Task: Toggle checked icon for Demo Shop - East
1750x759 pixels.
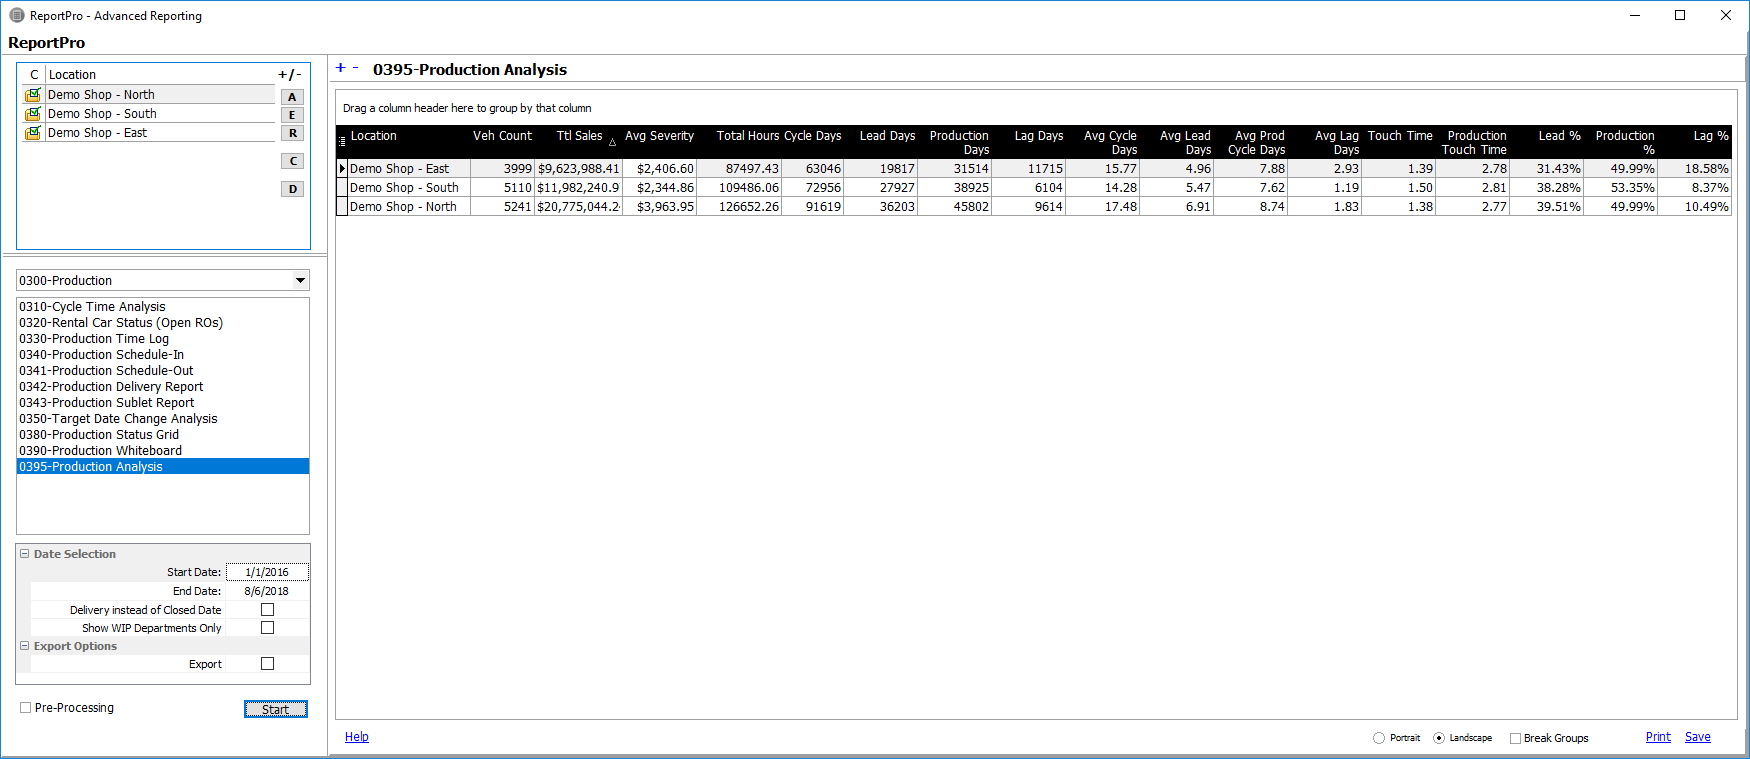Action: [x=33, y=133]
